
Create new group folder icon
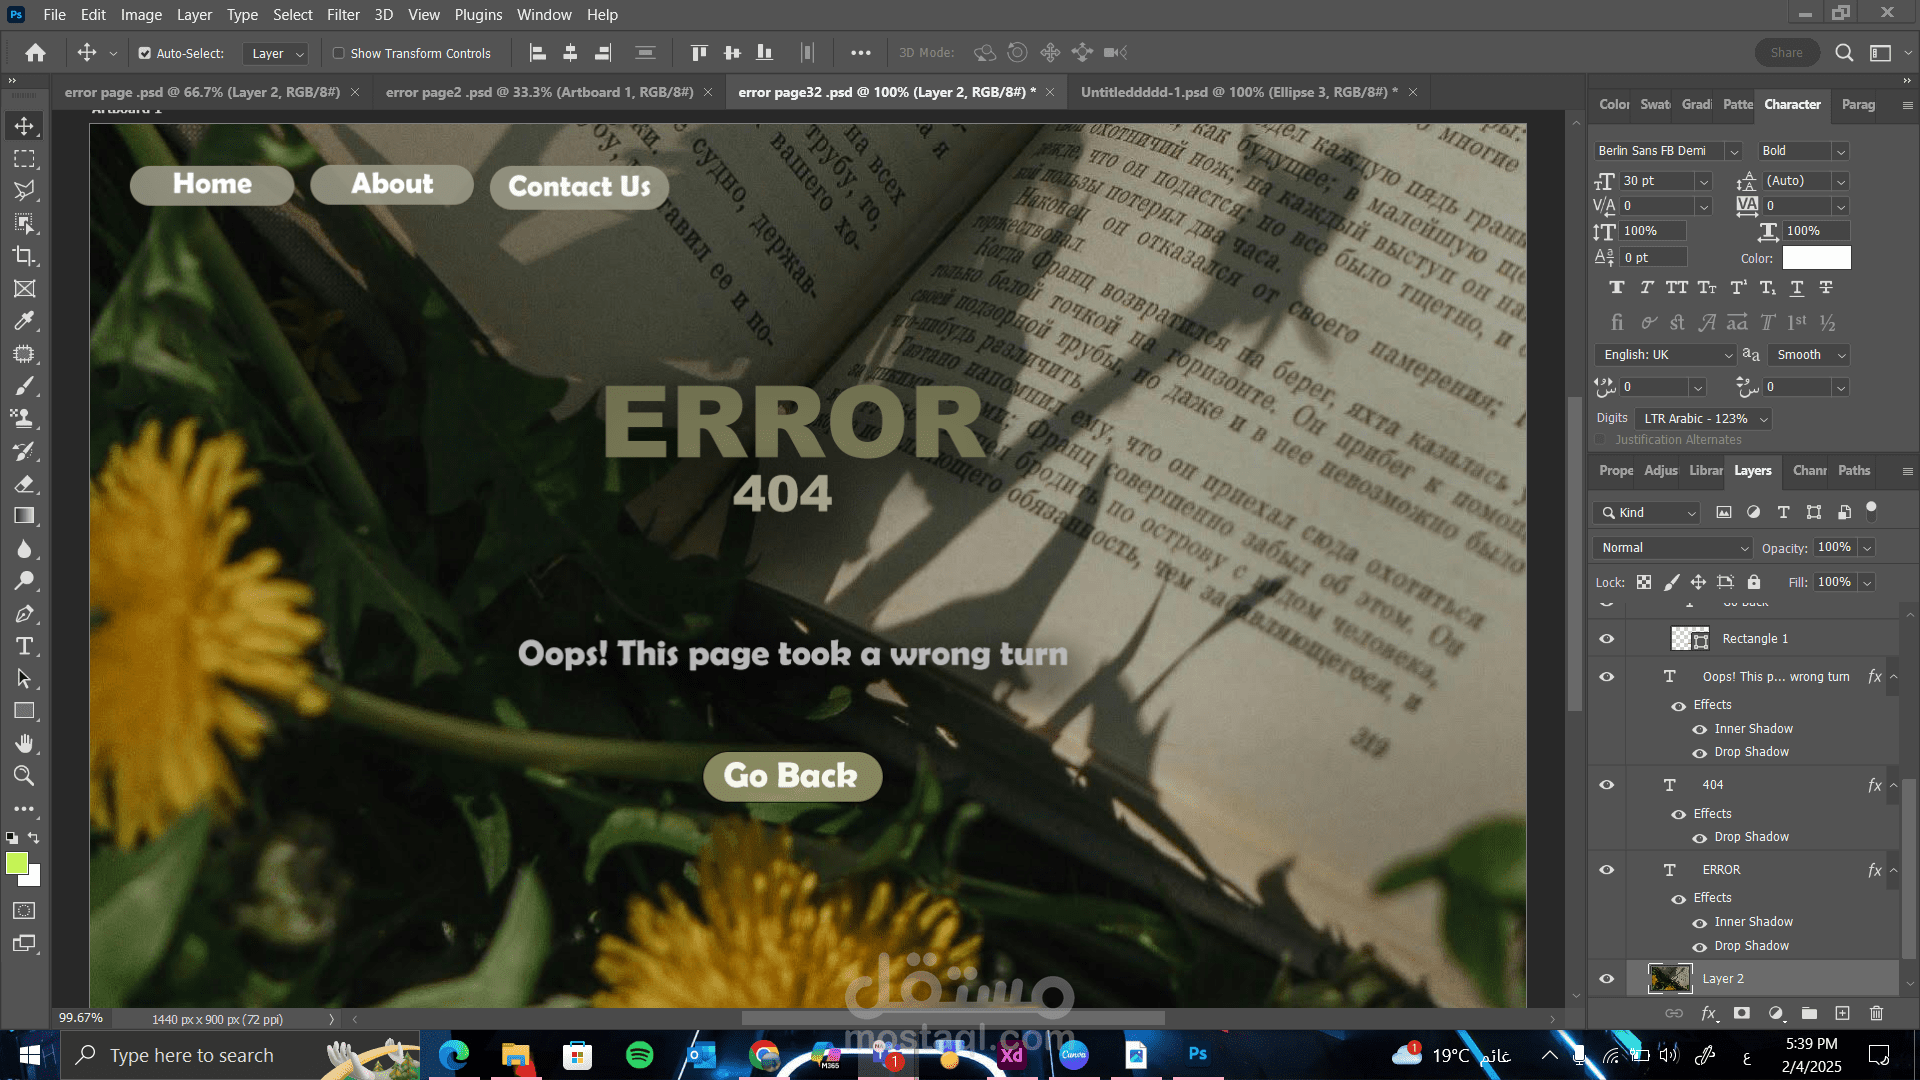click(x=1809, y=1013)
